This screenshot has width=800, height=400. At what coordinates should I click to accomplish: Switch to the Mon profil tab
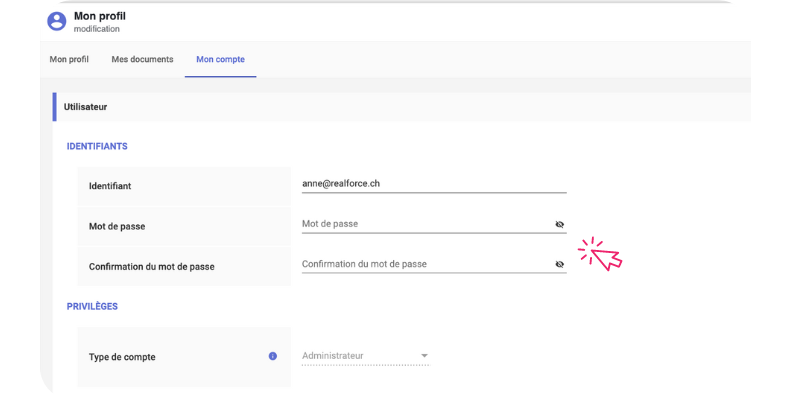pyautogui.click(x=69, y=60)
